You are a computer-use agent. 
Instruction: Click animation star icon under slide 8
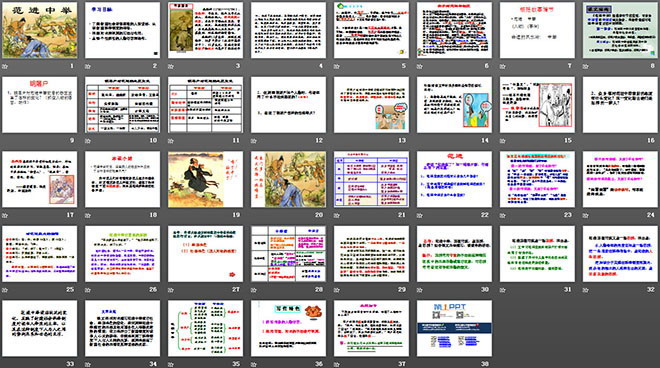[x=585, y=66]
